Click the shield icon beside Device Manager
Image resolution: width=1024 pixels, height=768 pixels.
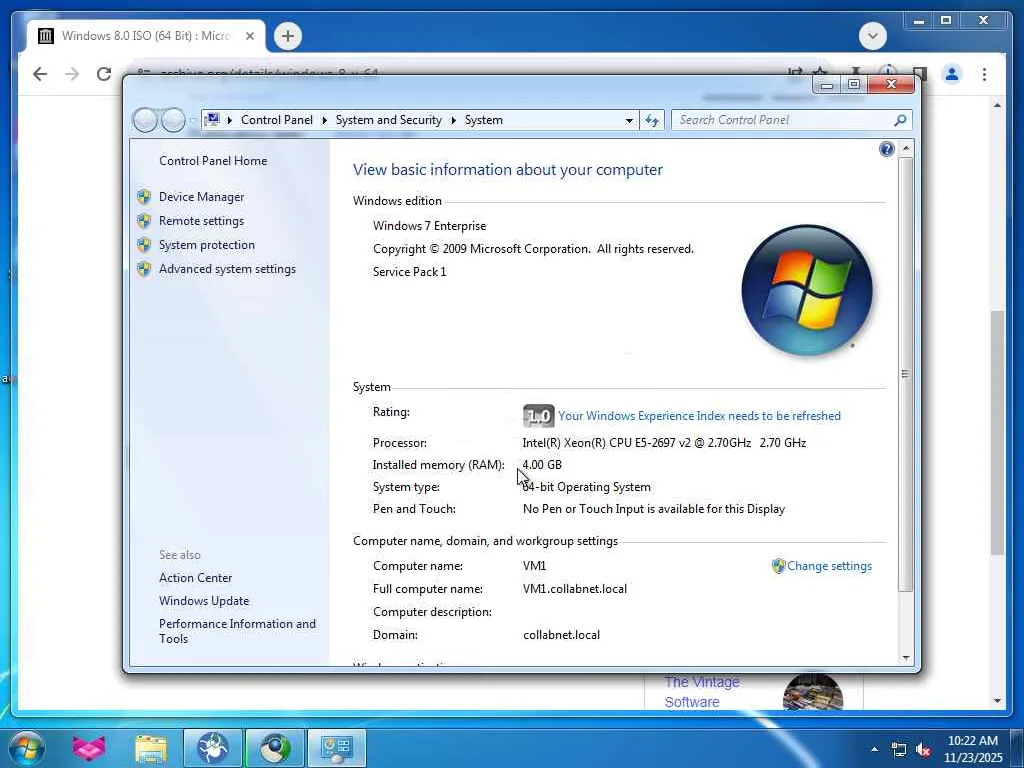click(x=144, y=197)
